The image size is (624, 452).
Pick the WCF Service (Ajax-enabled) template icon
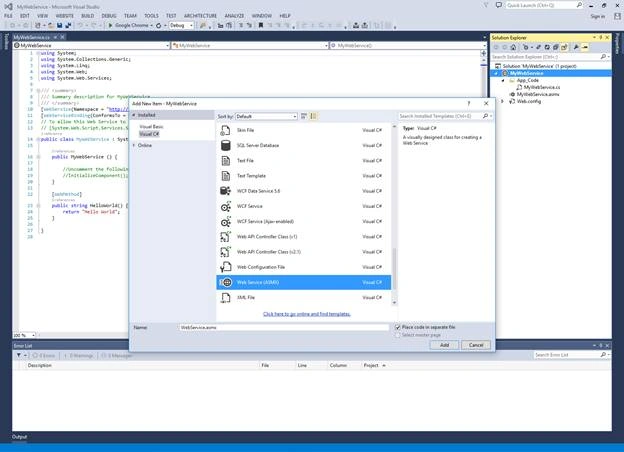coord(226,221)
